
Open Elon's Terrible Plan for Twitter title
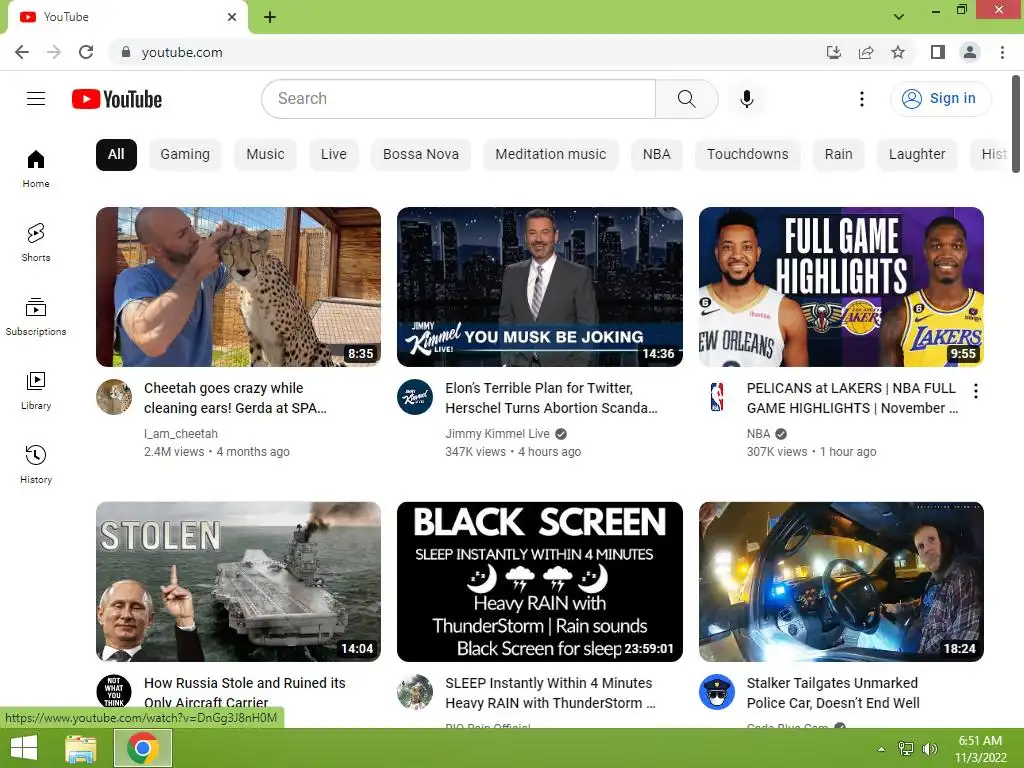(x=551, y=398)
